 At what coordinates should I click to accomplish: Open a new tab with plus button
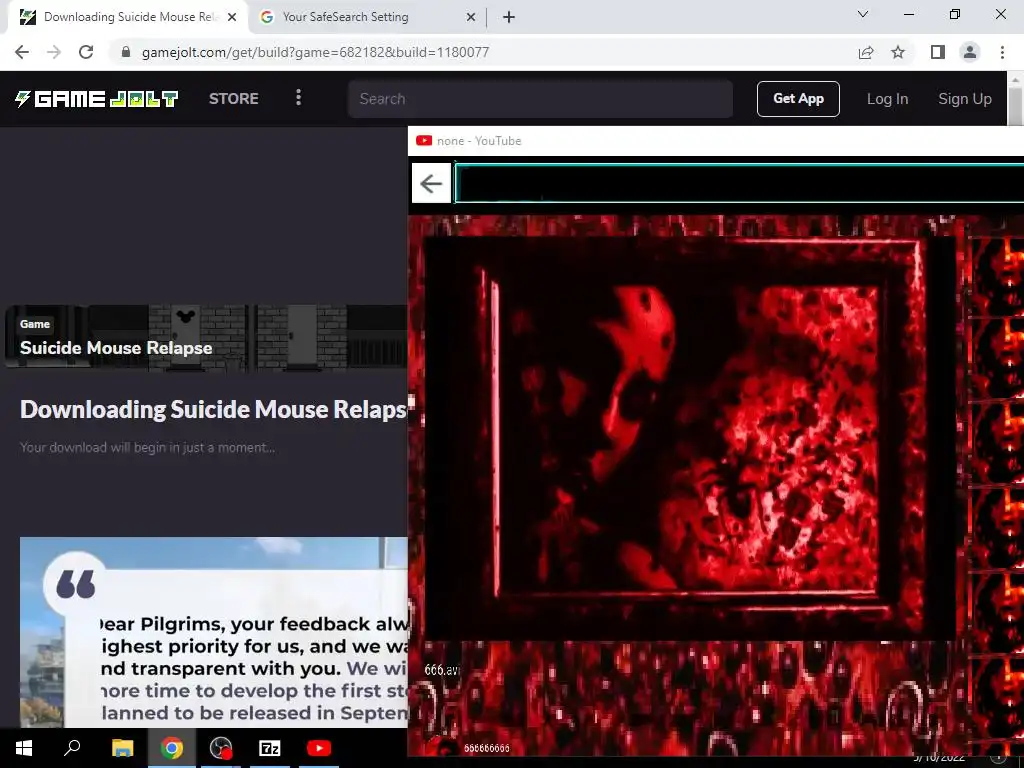coord(509,17)
